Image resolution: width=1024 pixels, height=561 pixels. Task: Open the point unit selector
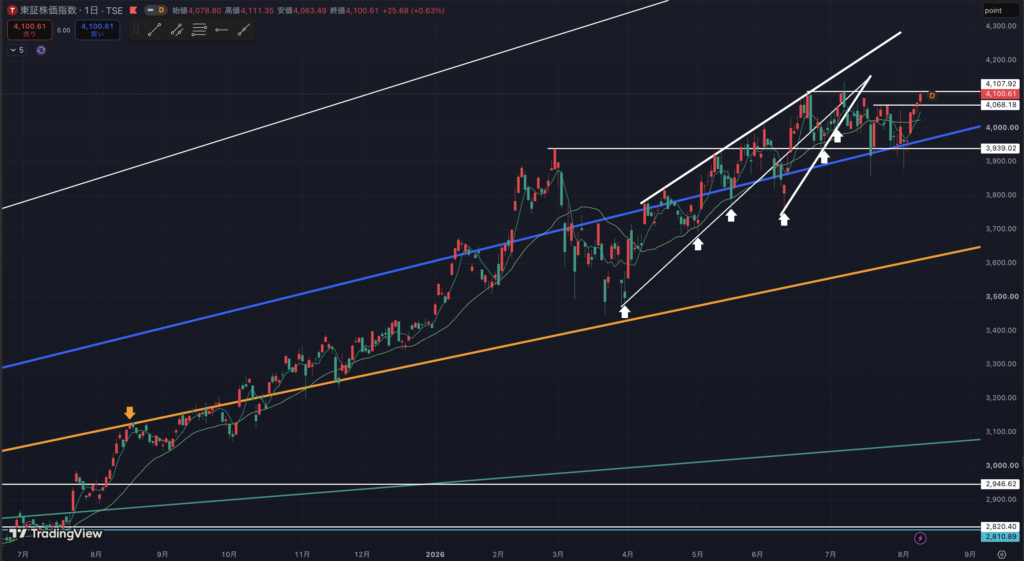[1001, 10]
